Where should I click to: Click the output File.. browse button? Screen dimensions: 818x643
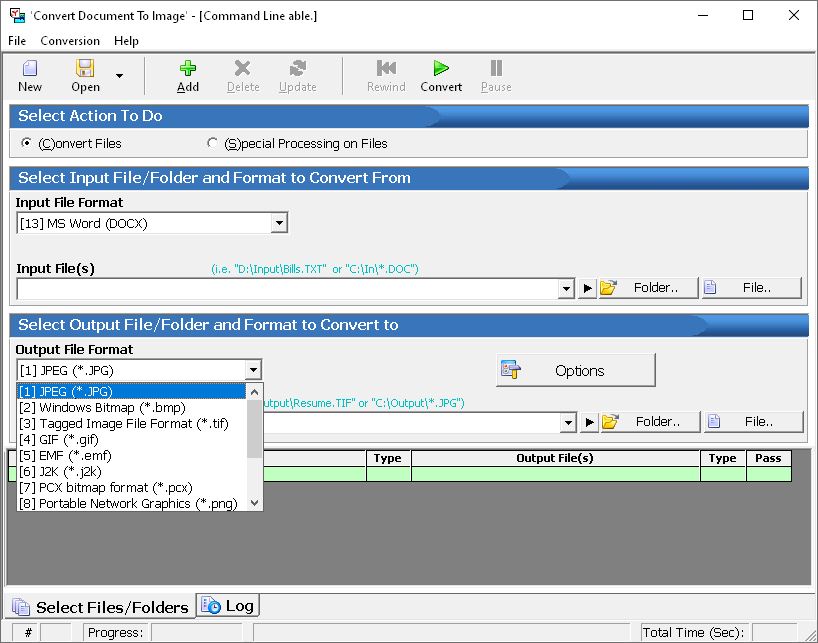pyautogui.click(x=753, y=422)
